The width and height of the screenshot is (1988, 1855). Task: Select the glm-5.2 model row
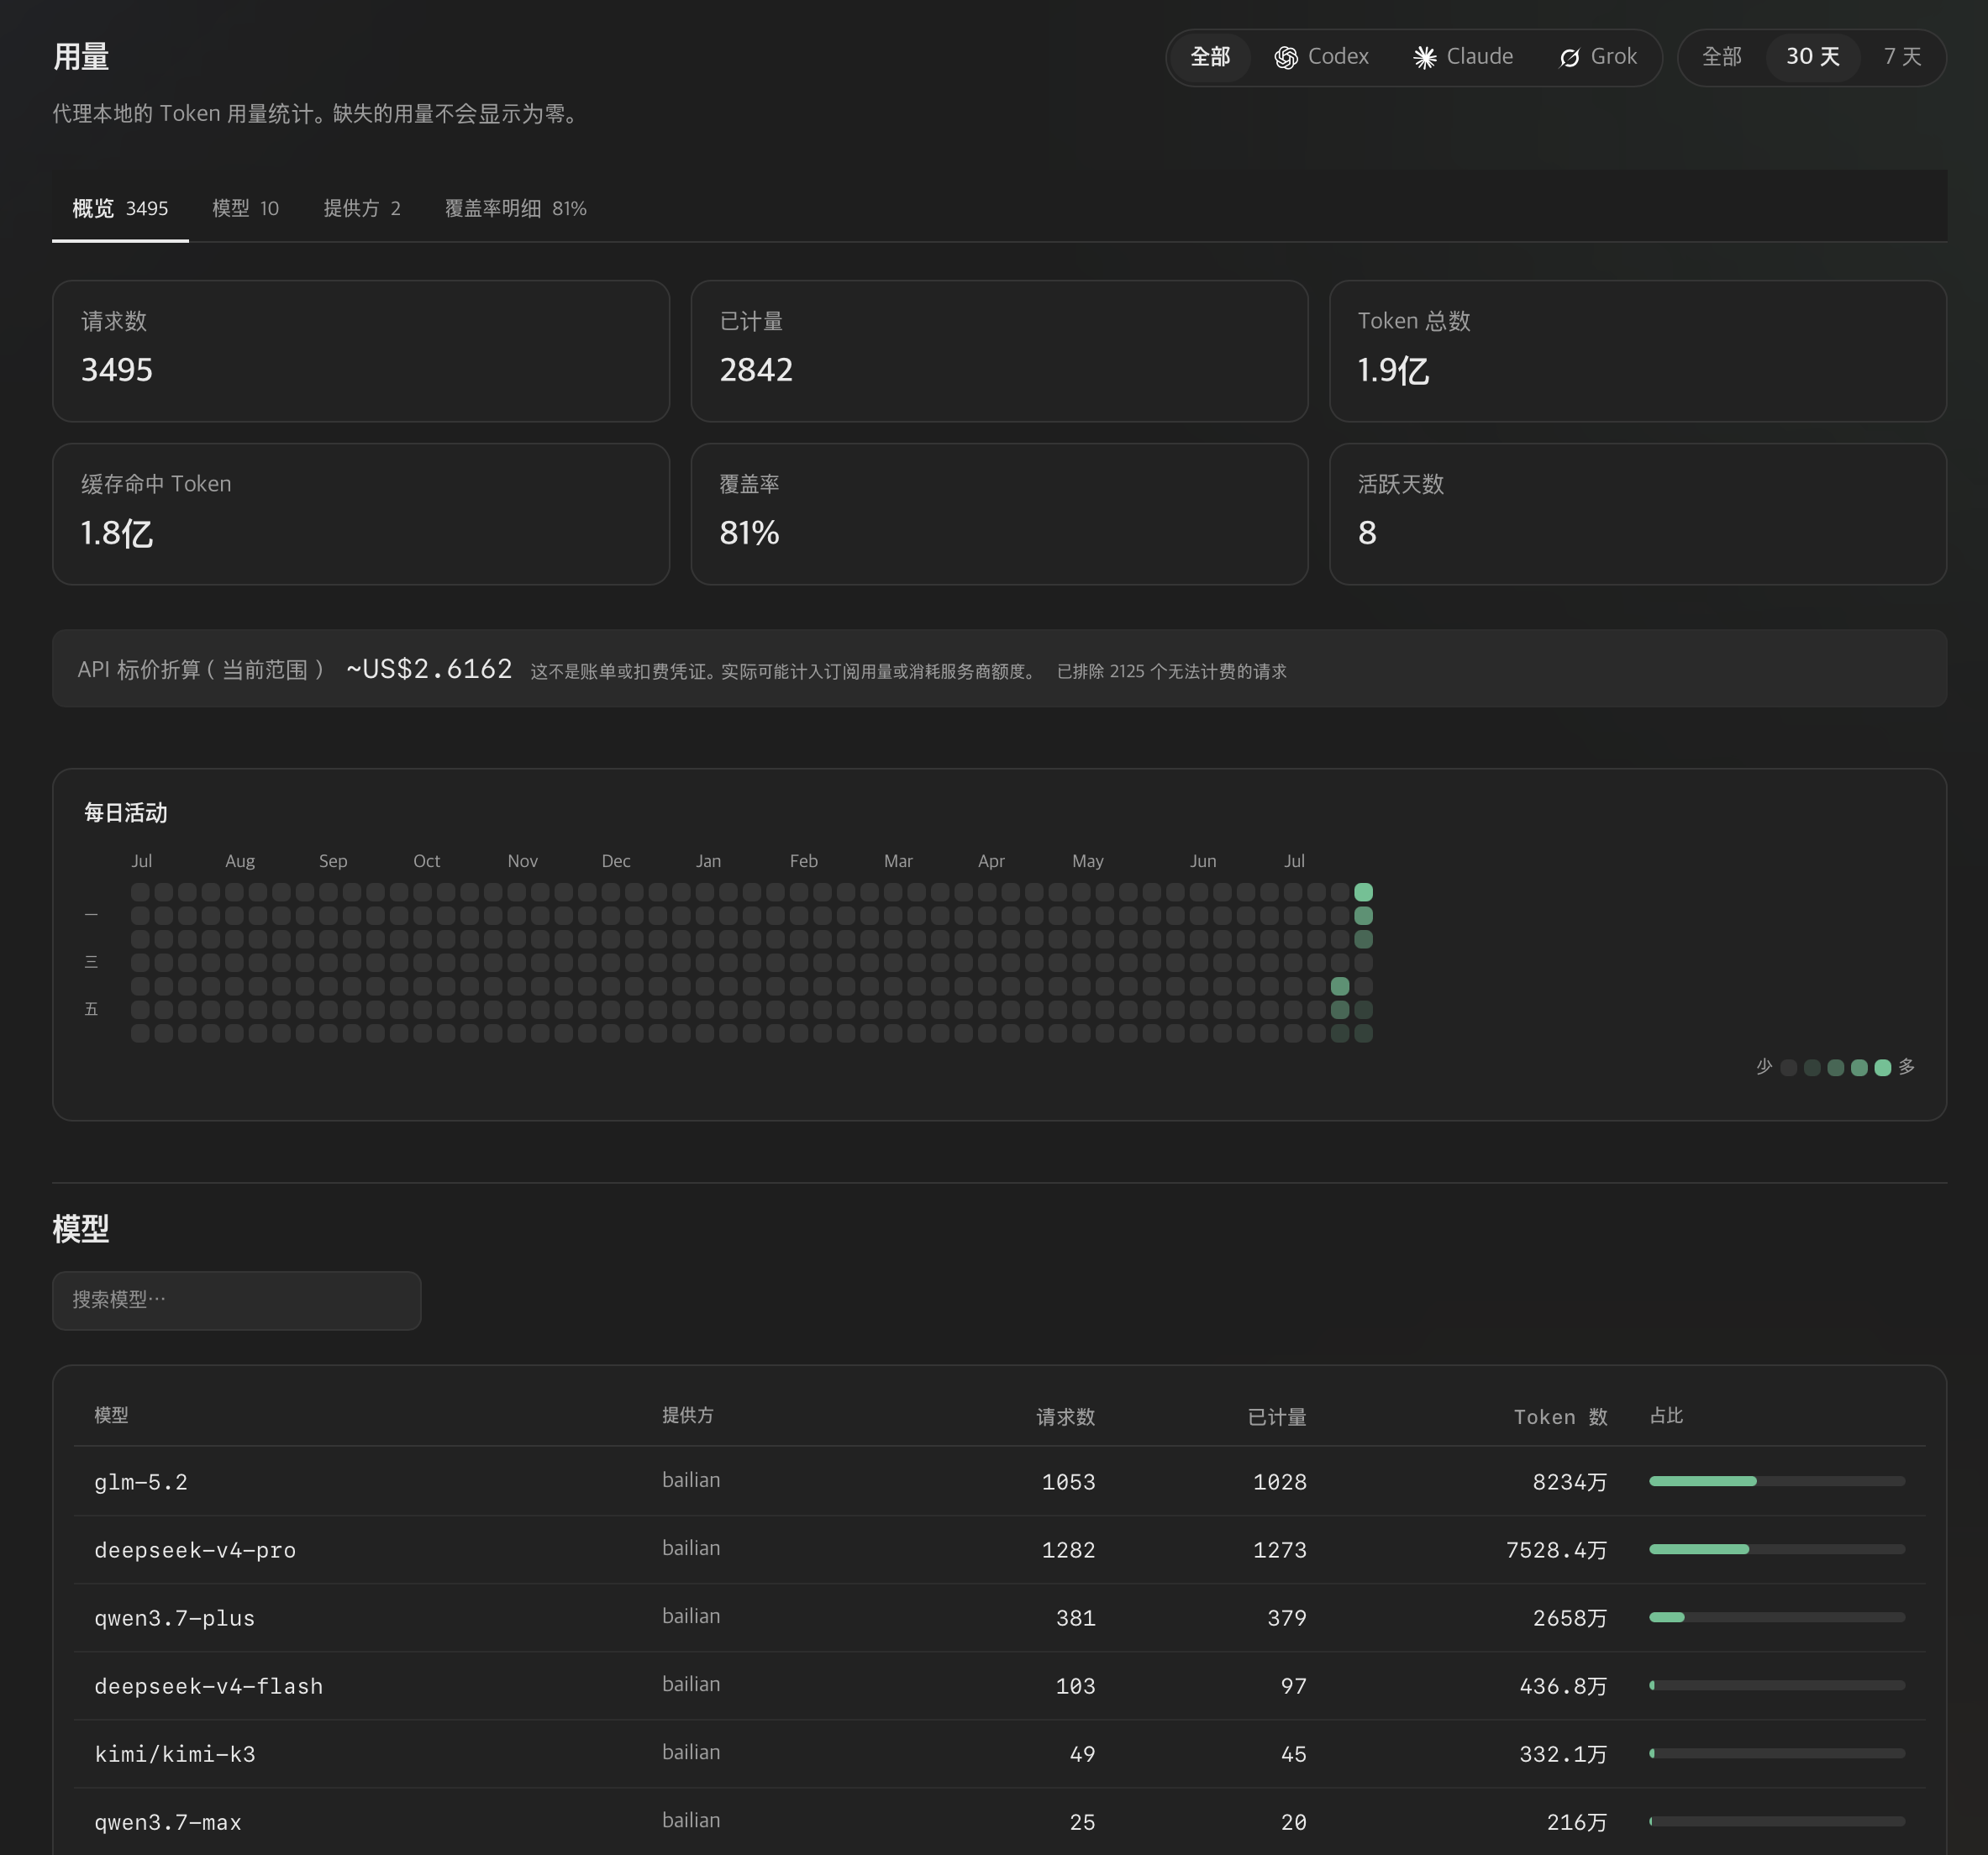[x=999, y=1481]
